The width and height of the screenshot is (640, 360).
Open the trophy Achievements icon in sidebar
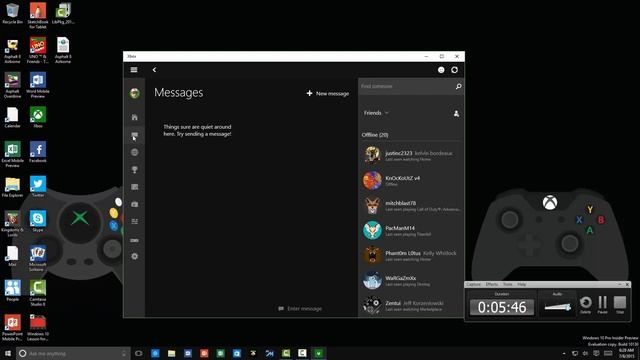(135, 170)
